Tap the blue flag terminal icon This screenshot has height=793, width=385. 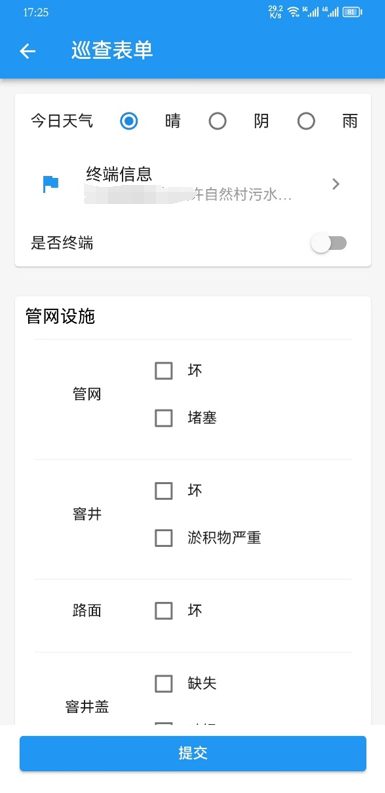click(x=51, y=184)
